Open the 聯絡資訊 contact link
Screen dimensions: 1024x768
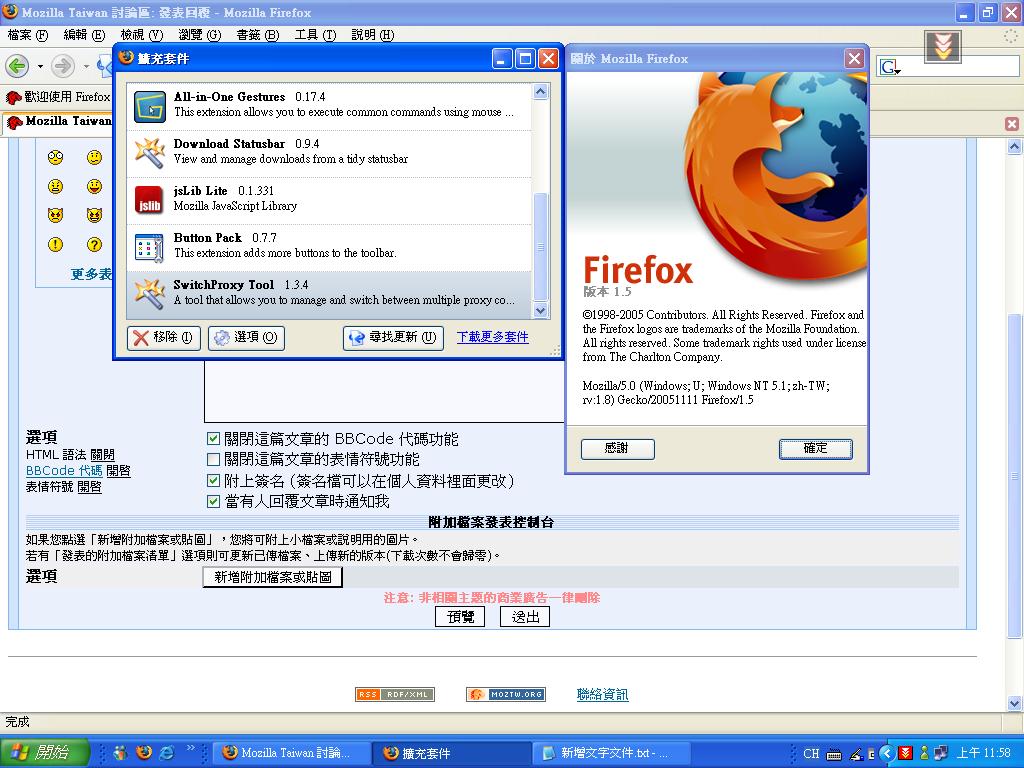[602, 694]
